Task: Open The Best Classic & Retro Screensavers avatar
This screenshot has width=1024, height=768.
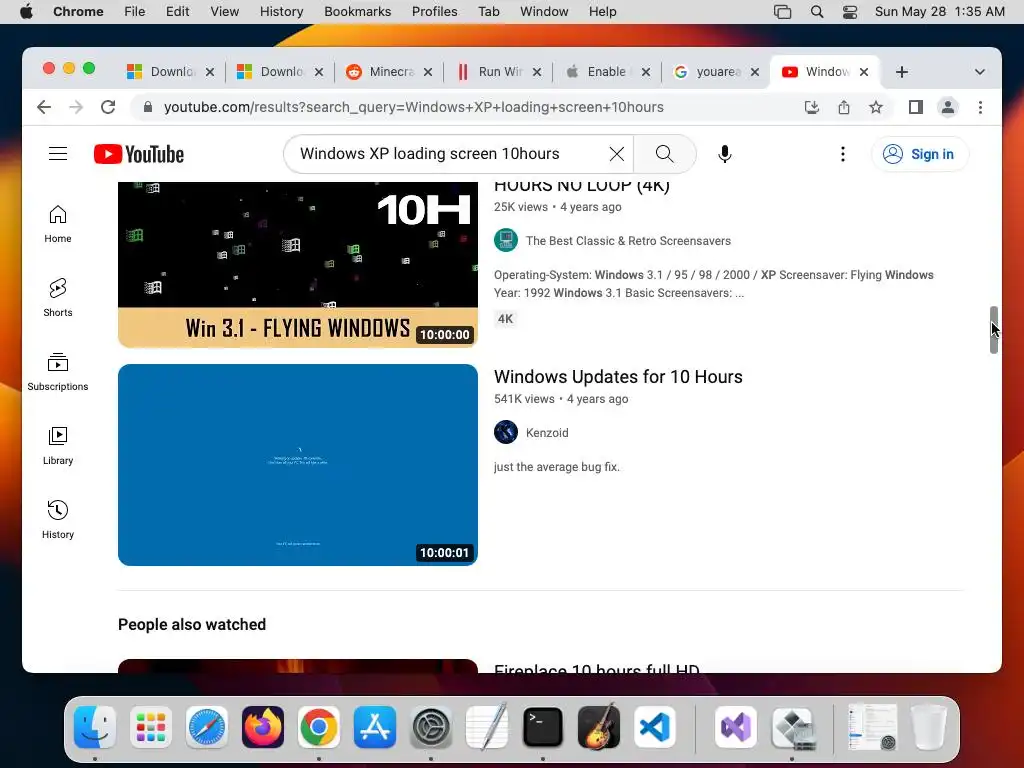Action: click(x=505, y=240)
